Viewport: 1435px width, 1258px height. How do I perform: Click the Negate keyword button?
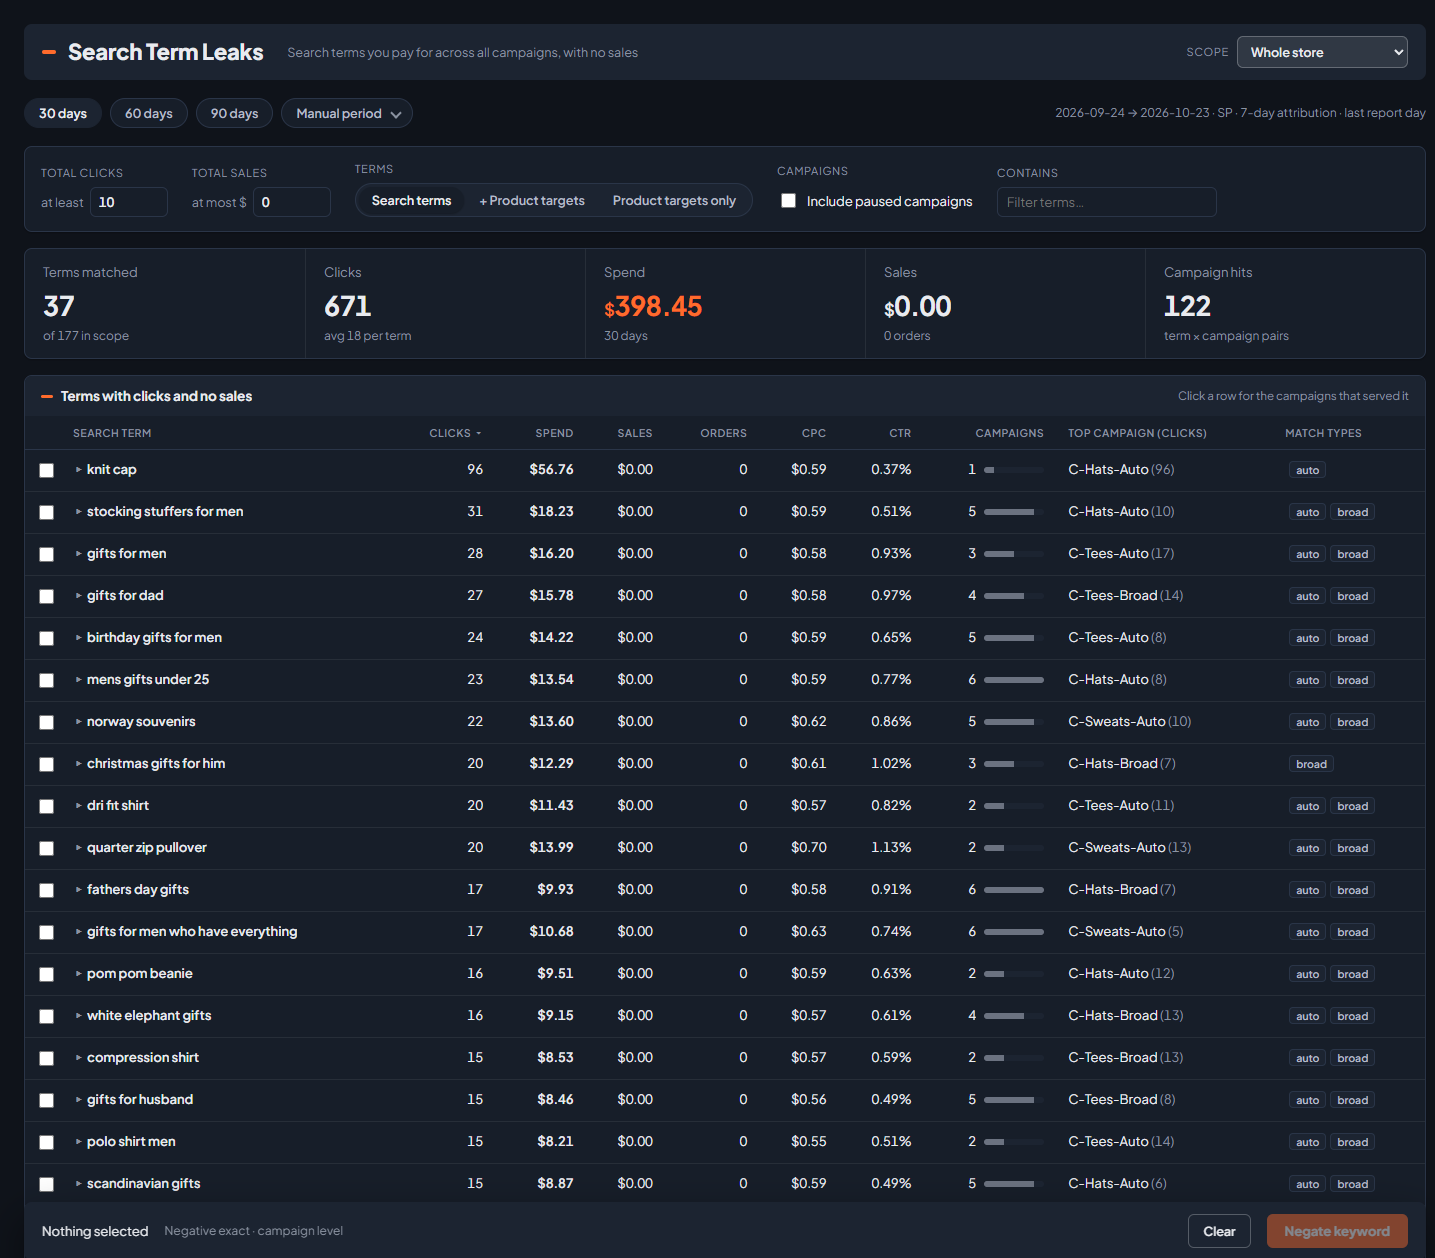[1337, 1231]
